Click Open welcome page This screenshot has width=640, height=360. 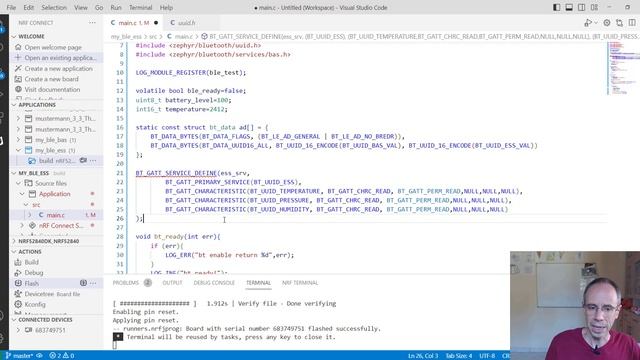(x=53, y=47)
